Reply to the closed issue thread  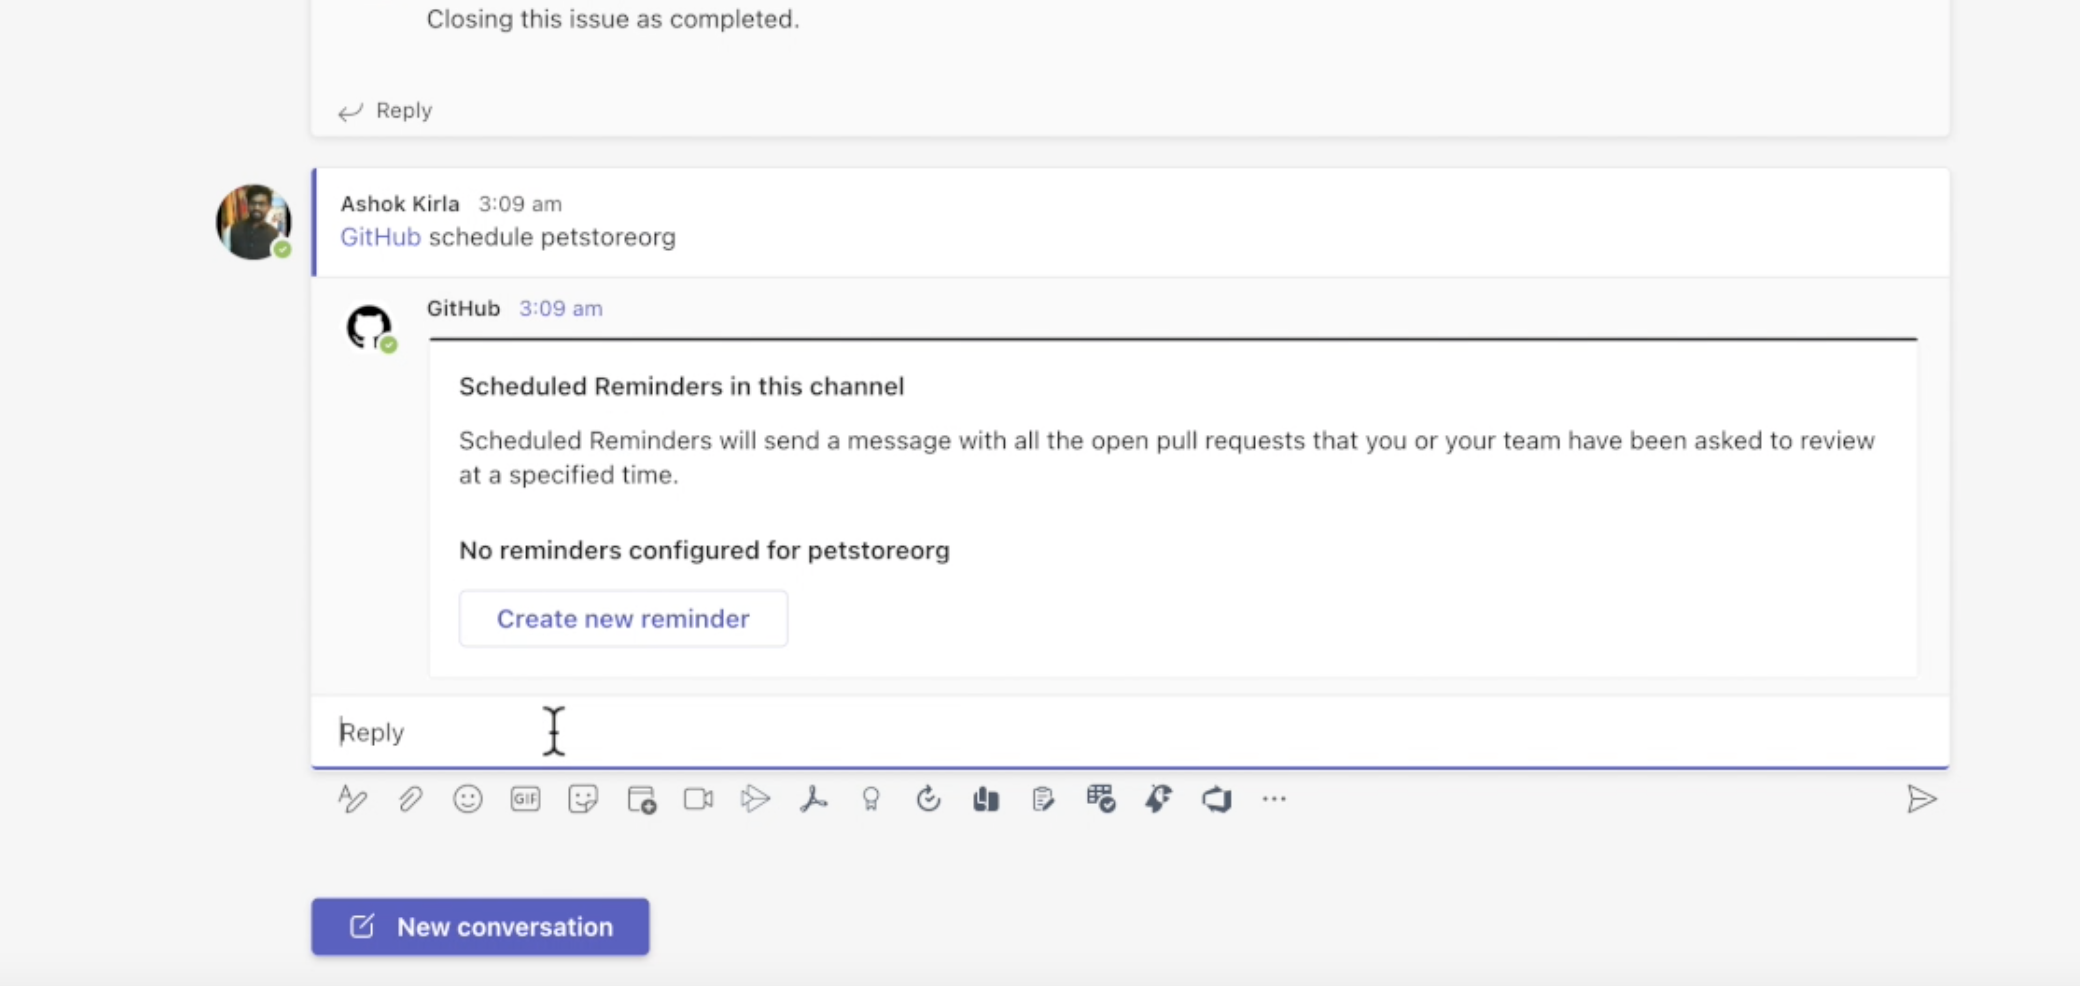tap(386, 110)
